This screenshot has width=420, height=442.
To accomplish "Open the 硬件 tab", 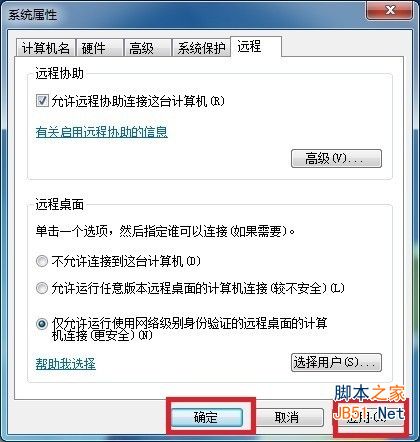I will click(x=99, y=48).
